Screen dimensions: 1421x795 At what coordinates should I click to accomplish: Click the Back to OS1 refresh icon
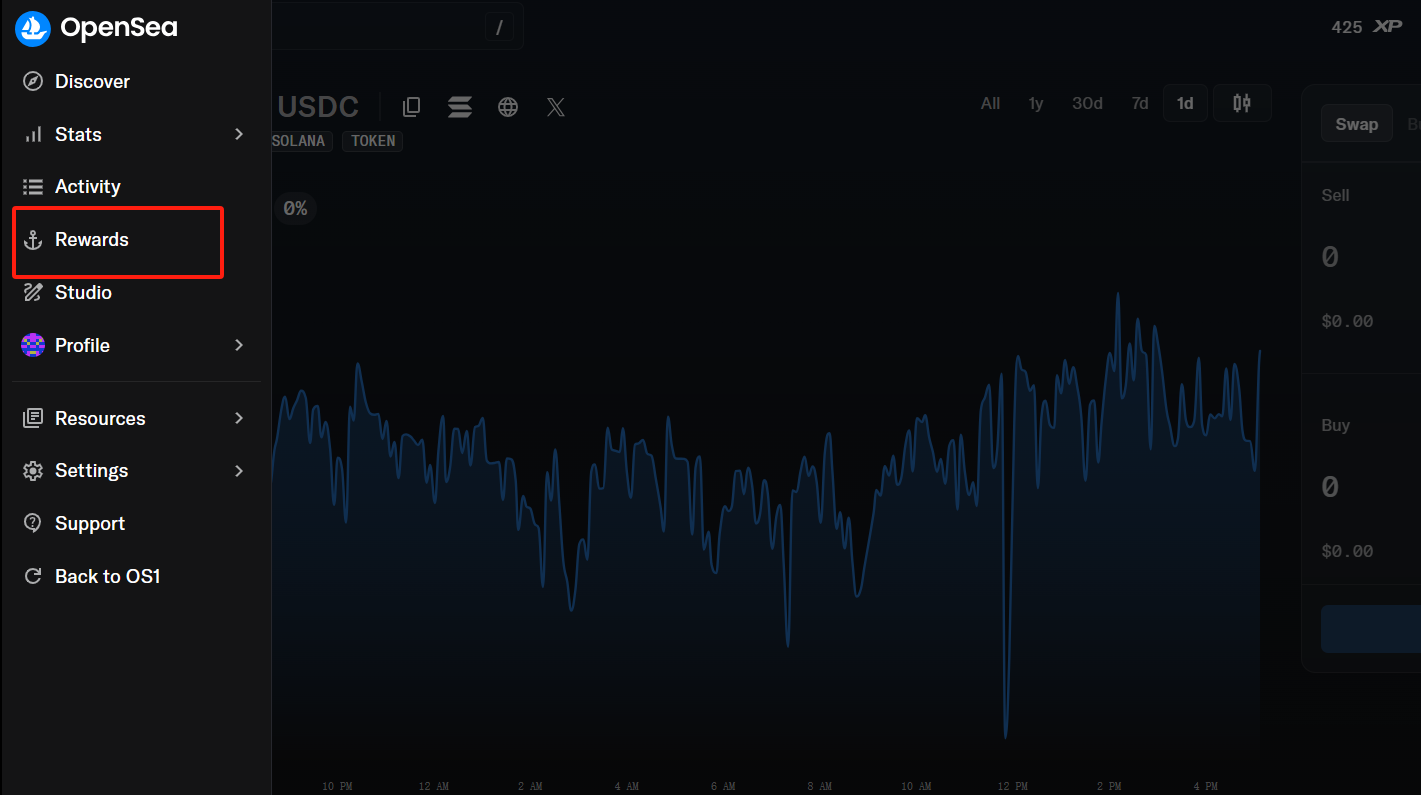[x=33, y=576]
